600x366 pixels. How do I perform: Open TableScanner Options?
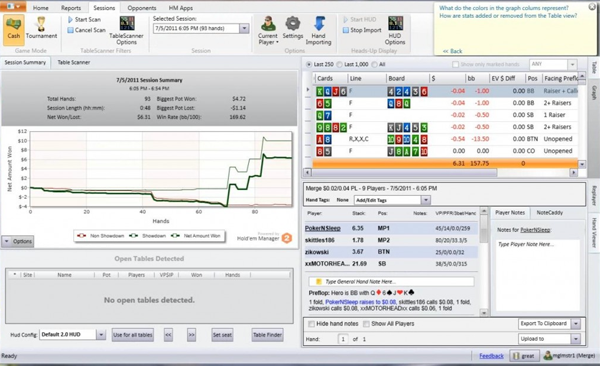(x=126, y=31)
